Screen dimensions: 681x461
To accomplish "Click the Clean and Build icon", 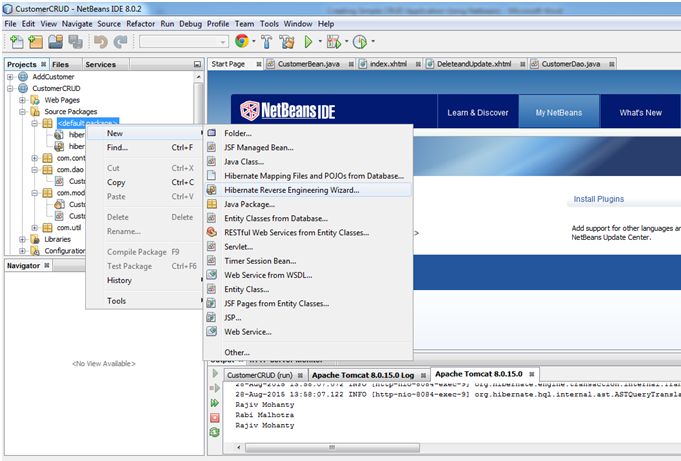I will (x=287, y=42).
